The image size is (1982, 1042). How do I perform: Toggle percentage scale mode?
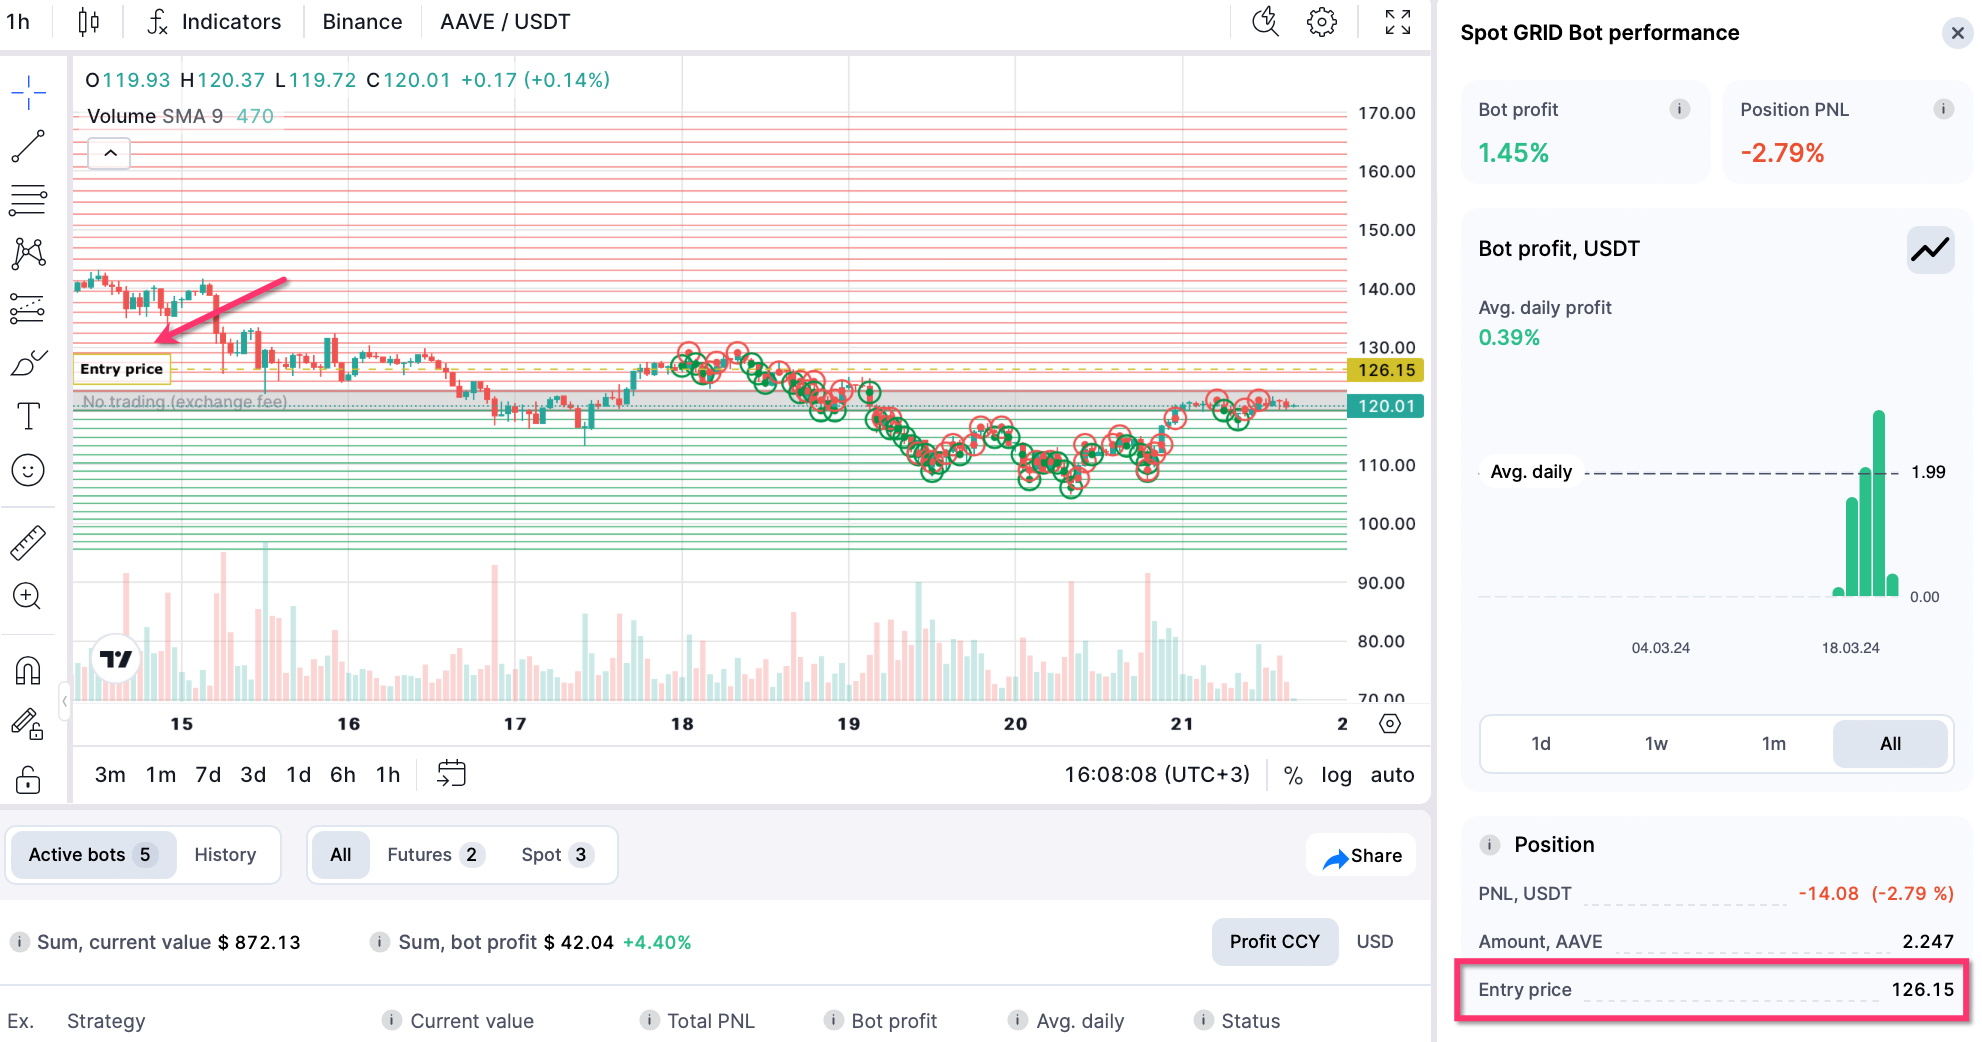(x=1293, y=775)
